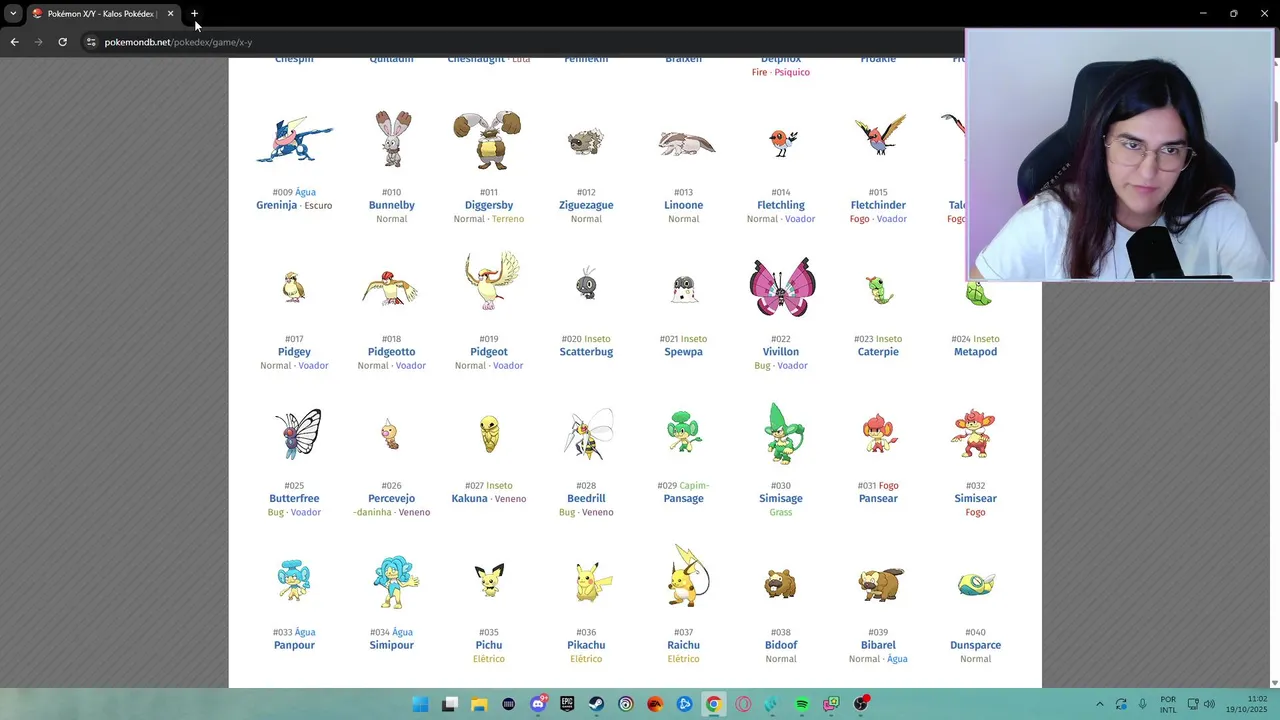The height and width of the screenshot is (720, 1280).
Task: Click the Fogo type under Simisear
Action: click(975, 512)
